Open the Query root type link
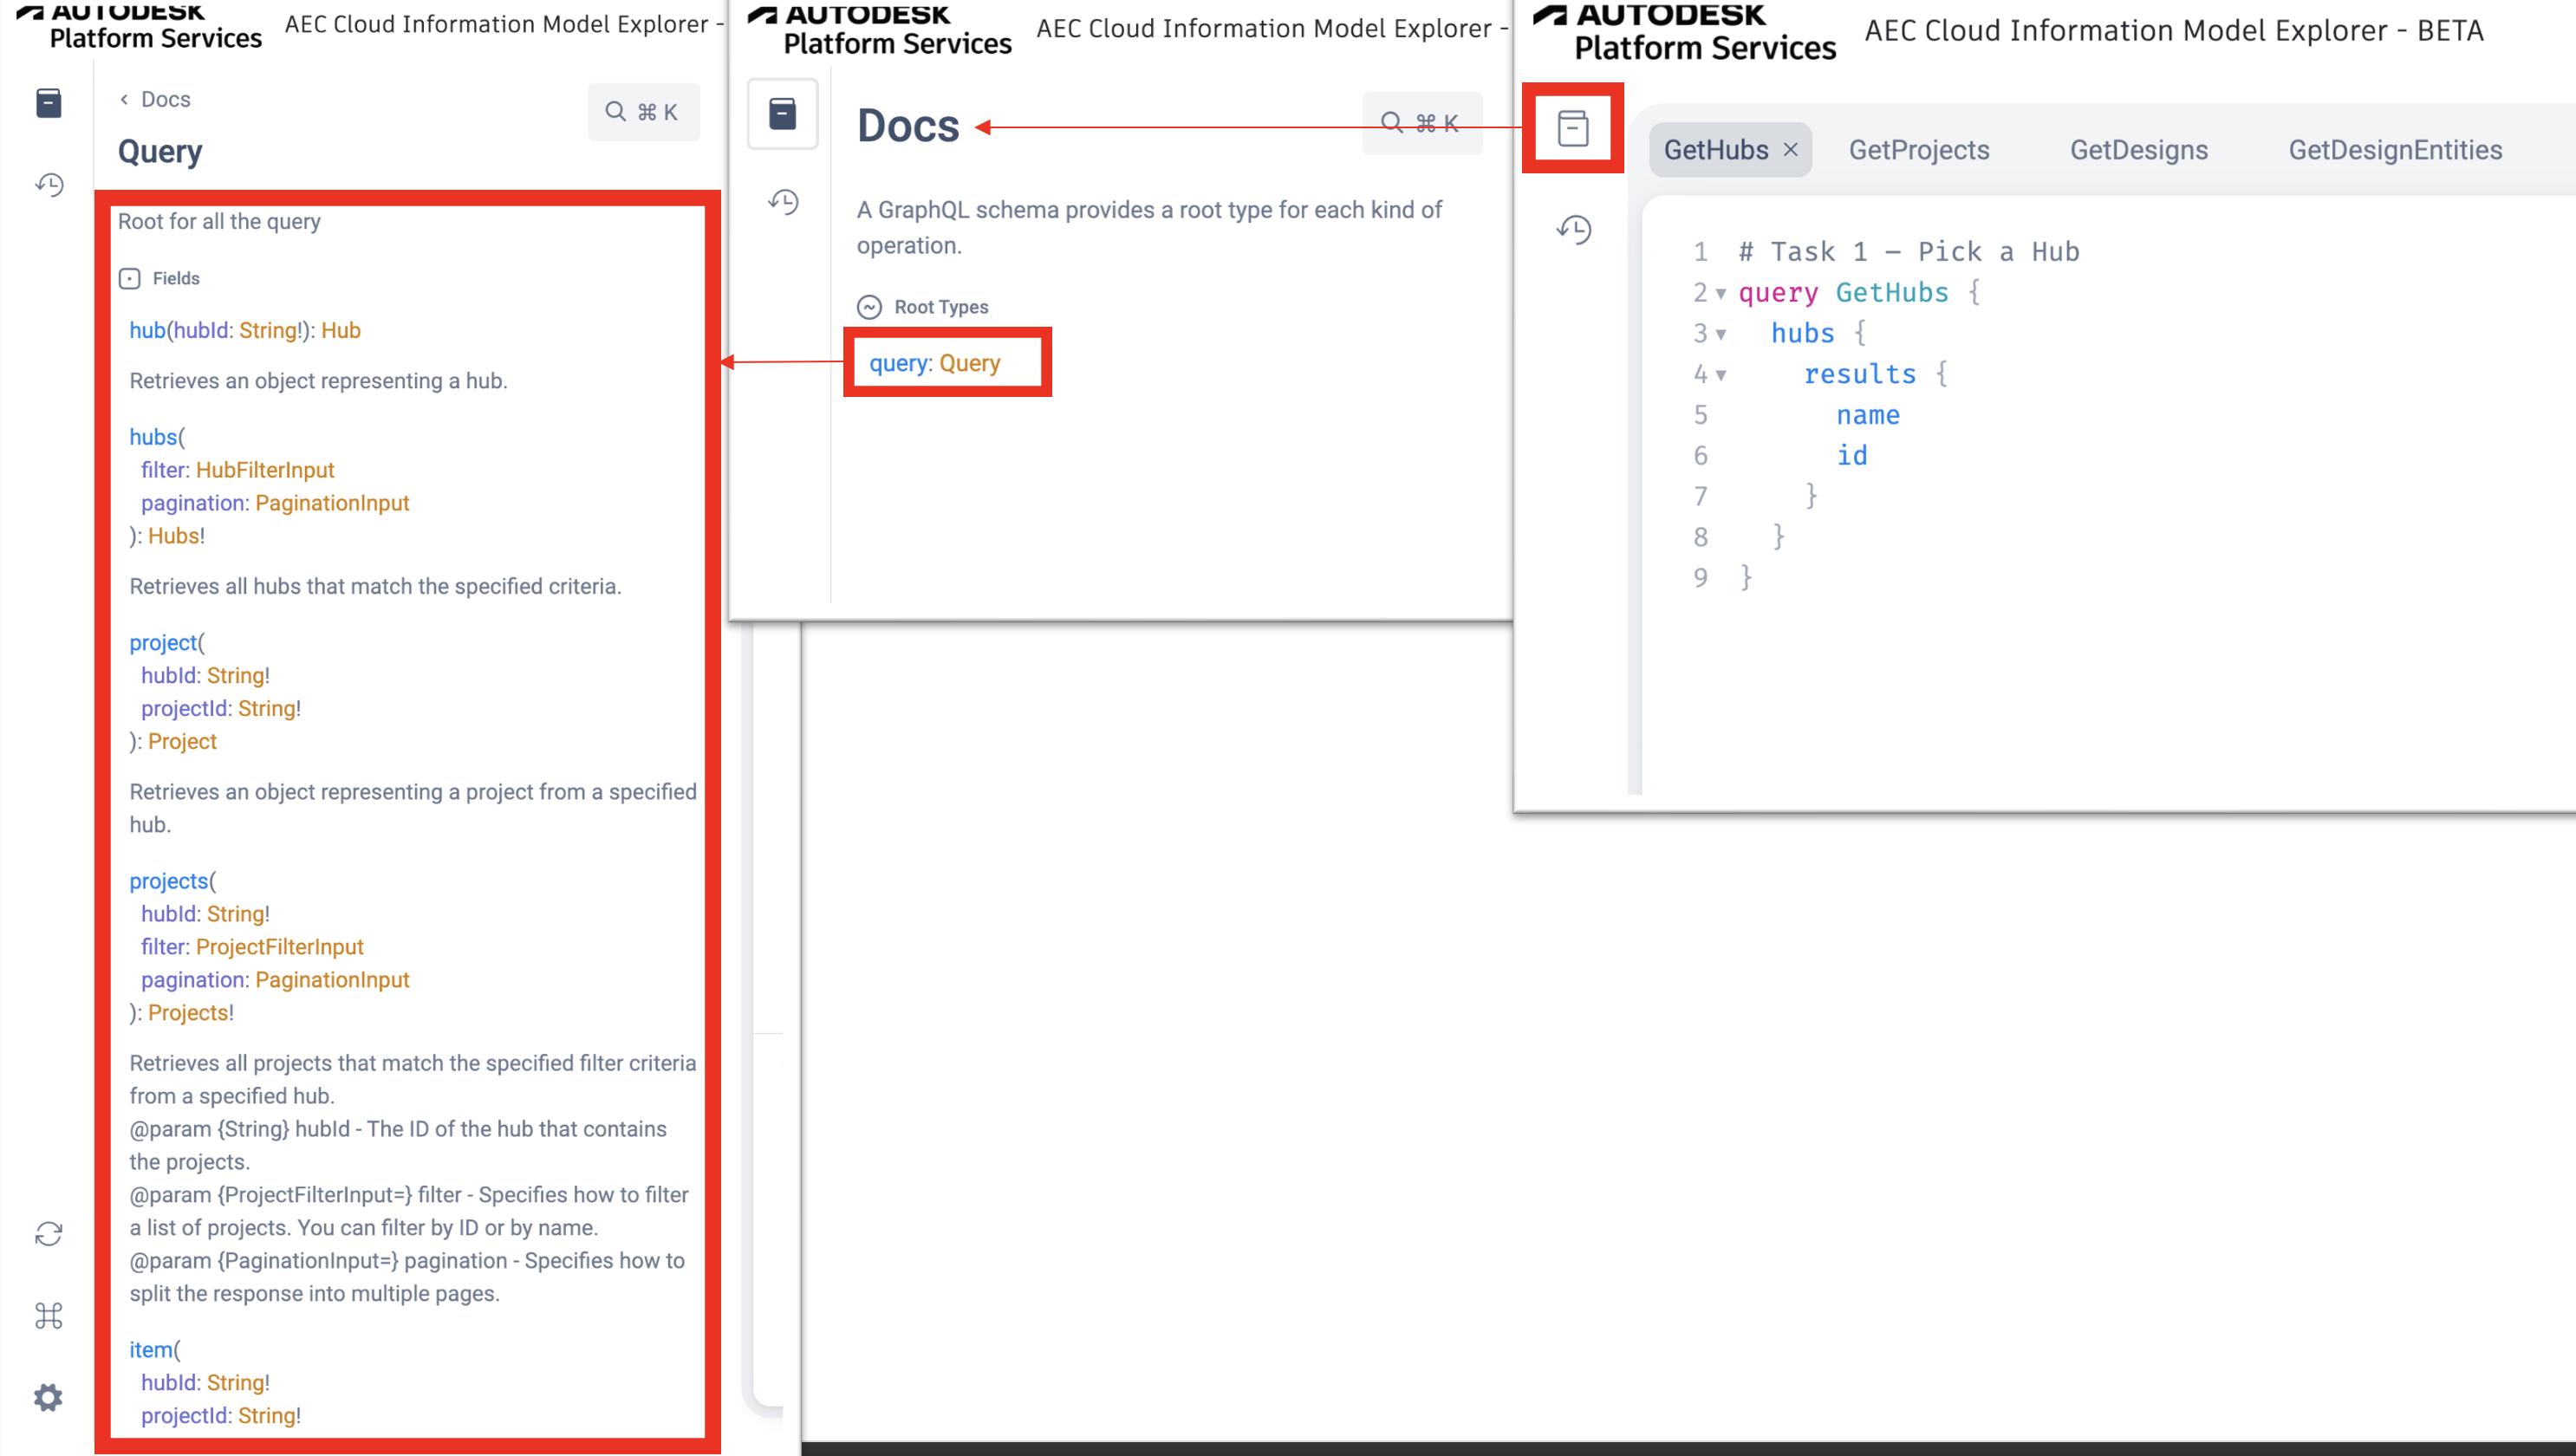The width and height of the screenshot is (2576, 1456). click(968, 363)
